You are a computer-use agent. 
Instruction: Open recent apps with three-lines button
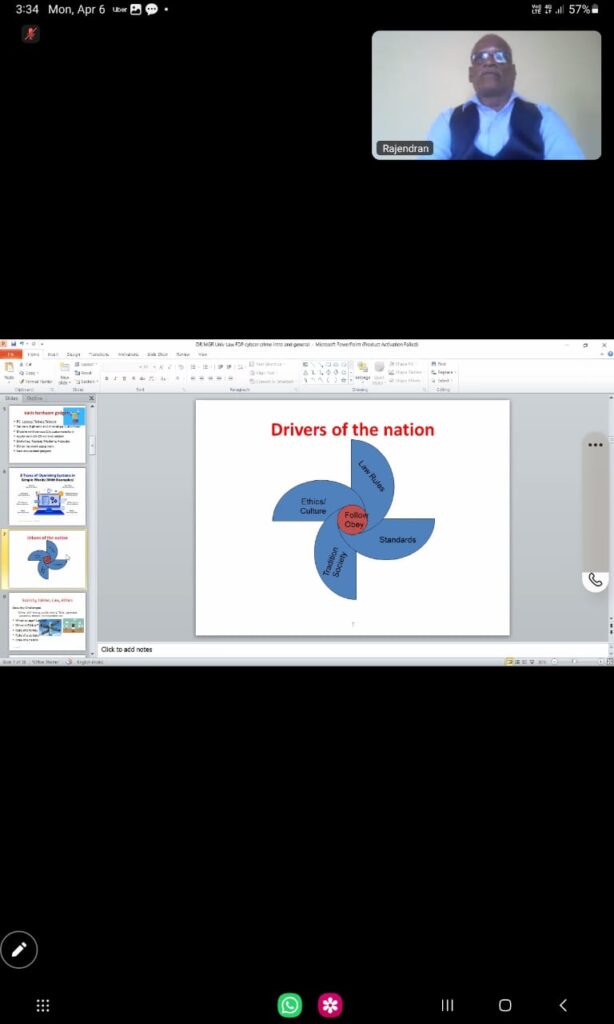[447, 1004]
